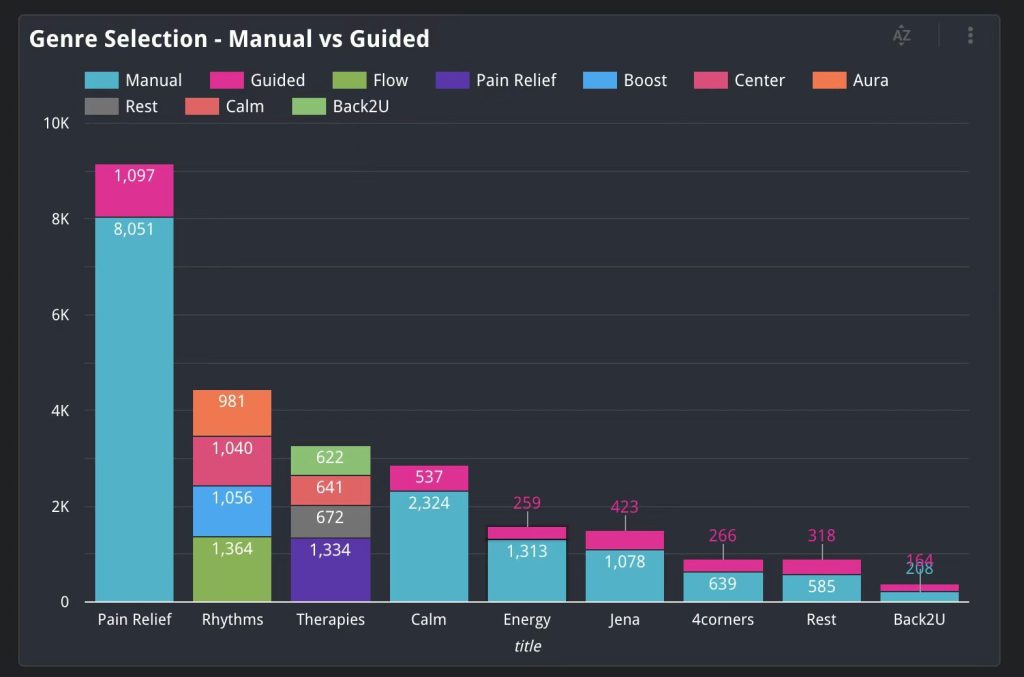Sort the panel using the AZ sort icon
This screenshot has height=677, width=1024.
[x=901, y=34]
